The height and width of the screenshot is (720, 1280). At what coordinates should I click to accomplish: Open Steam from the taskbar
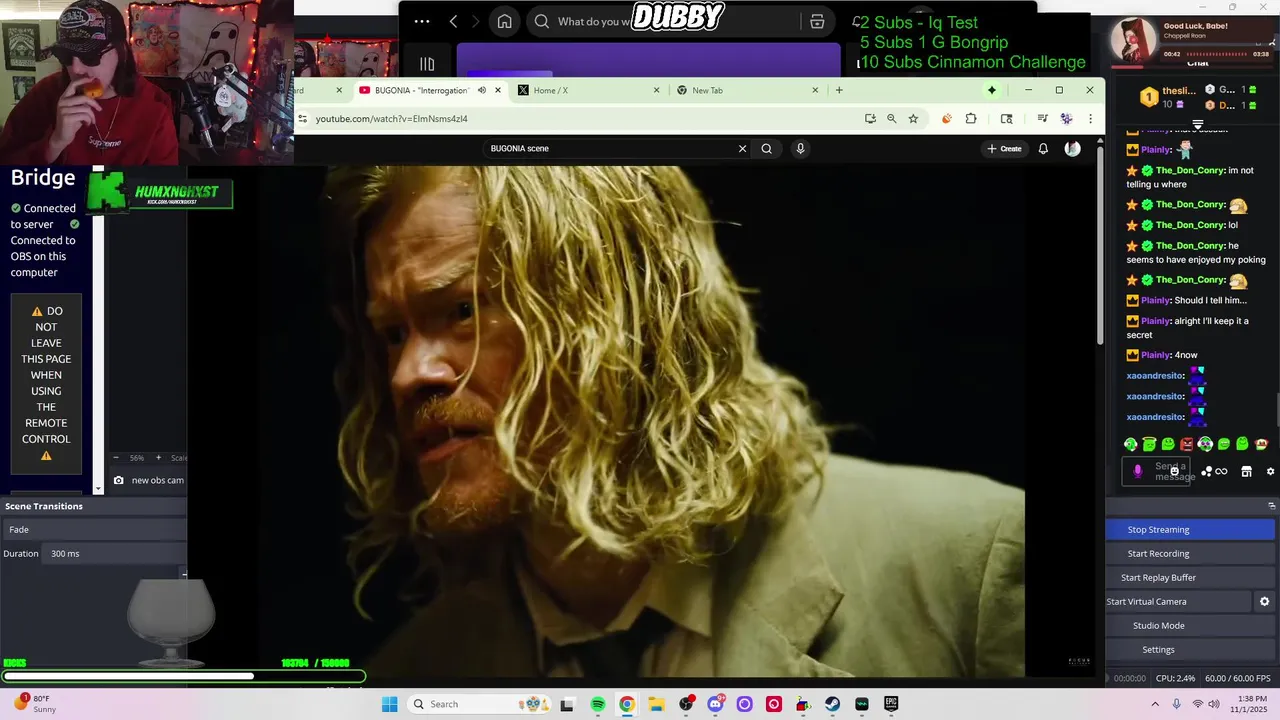(x=832, y=704)
